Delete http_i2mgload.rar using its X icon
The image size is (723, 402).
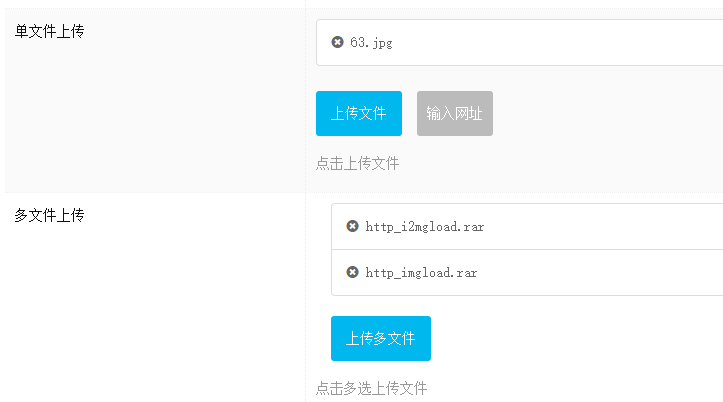click(x=352, y=226)
